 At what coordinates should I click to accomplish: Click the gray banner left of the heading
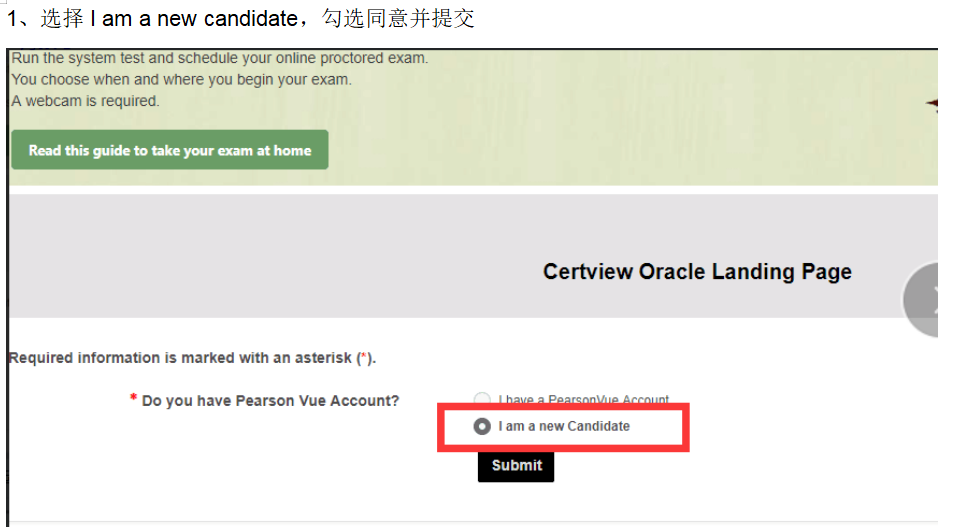pos(250,260)
